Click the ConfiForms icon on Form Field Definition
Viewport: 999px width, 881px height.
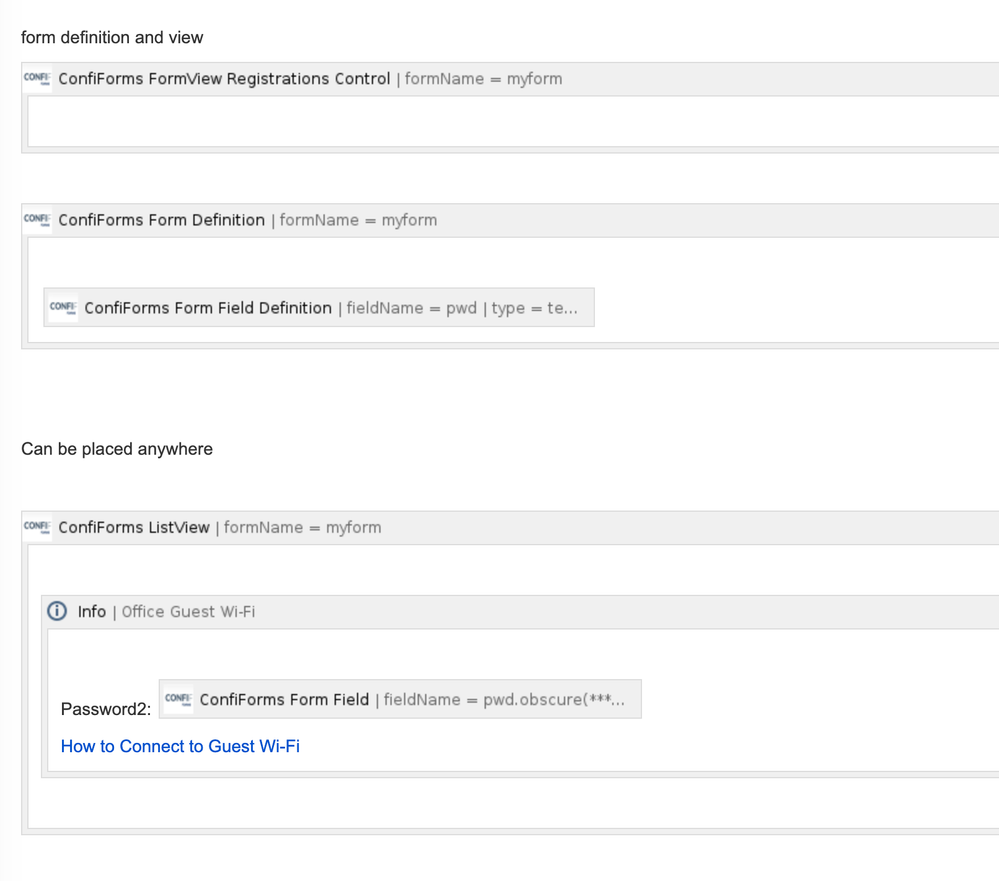point(63,308)
